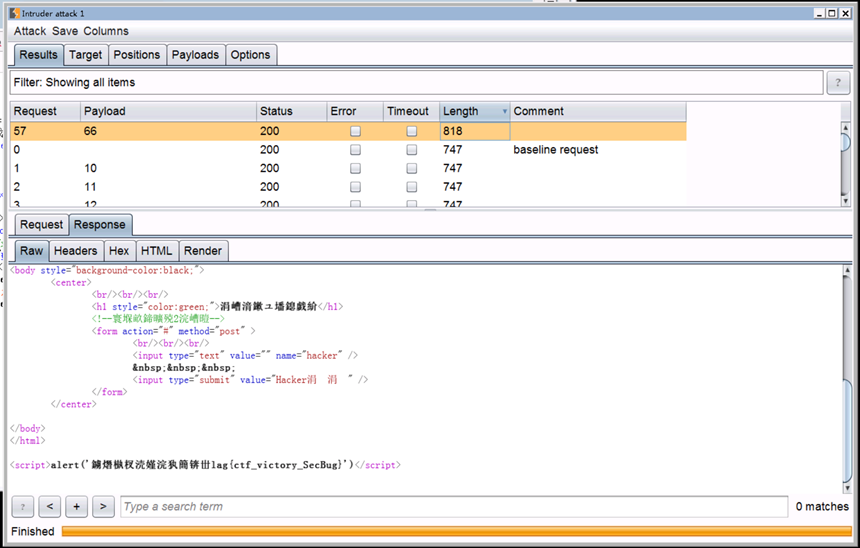This screenshot has width=860, height=548.
Task: Click response pane scrollbar up arrow
Action: point(847,272)
